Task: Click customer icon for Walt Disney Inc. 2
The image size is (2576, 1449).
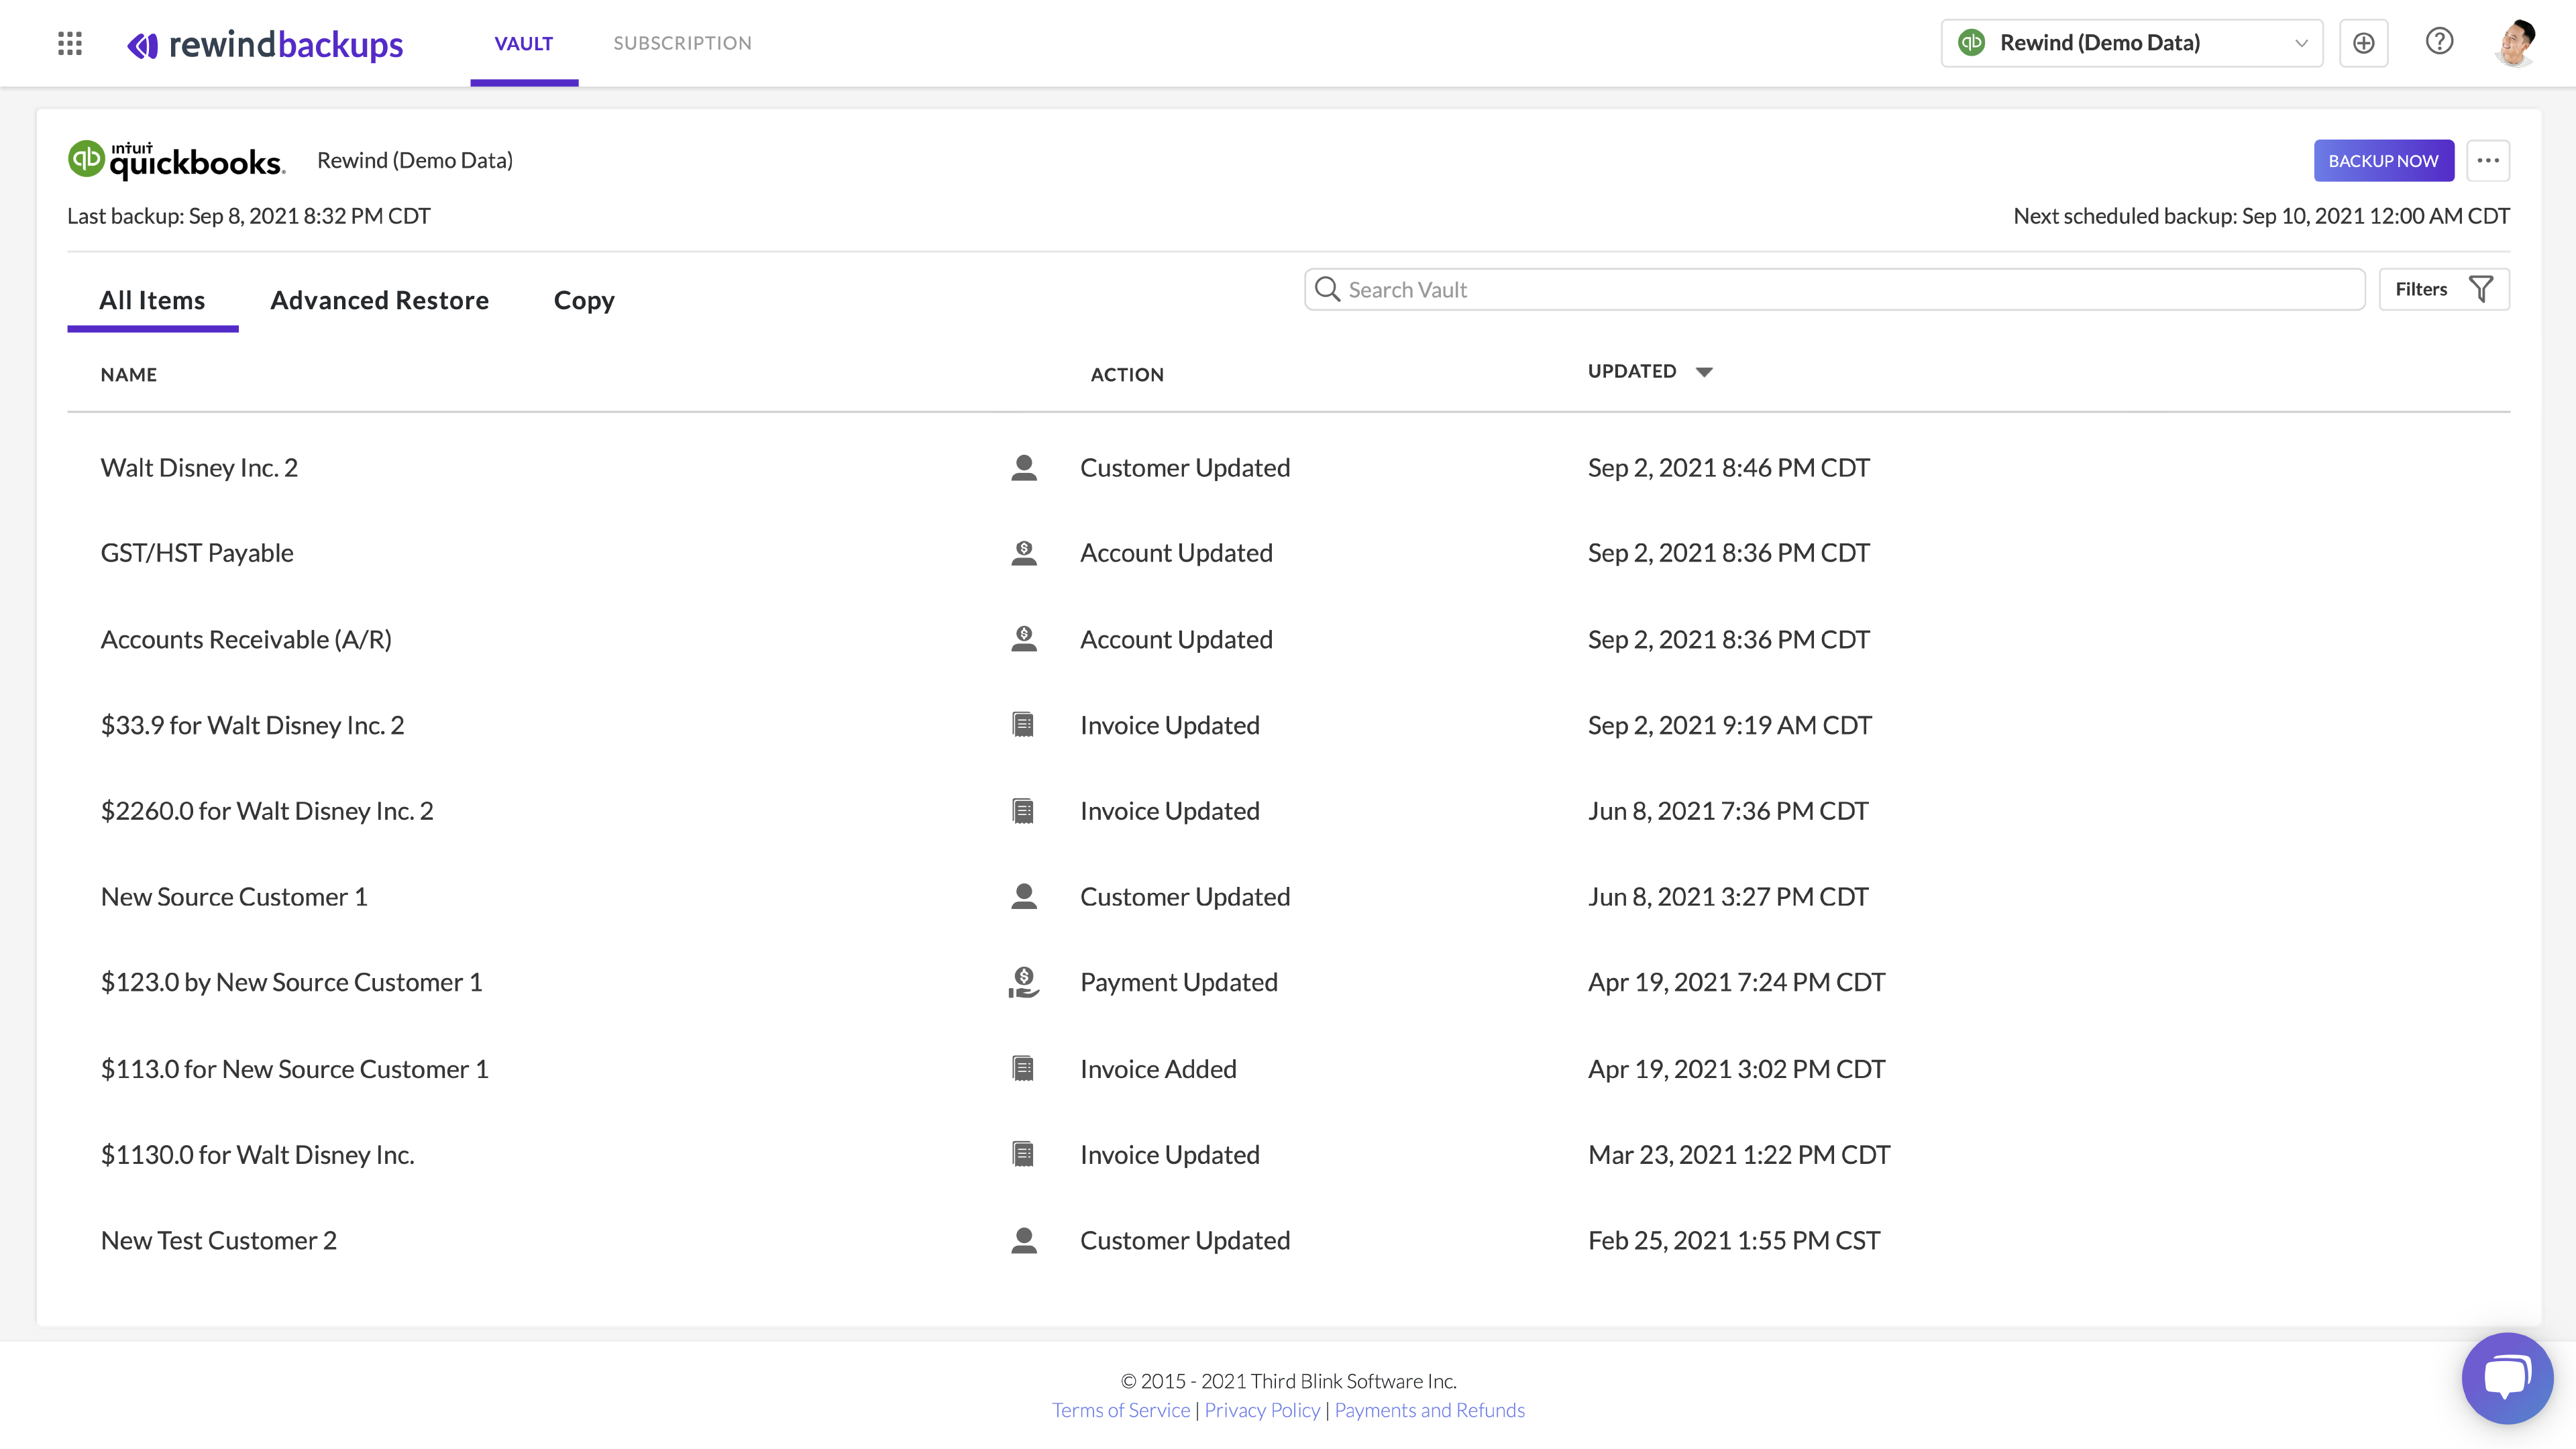Action: (1023, 468)
